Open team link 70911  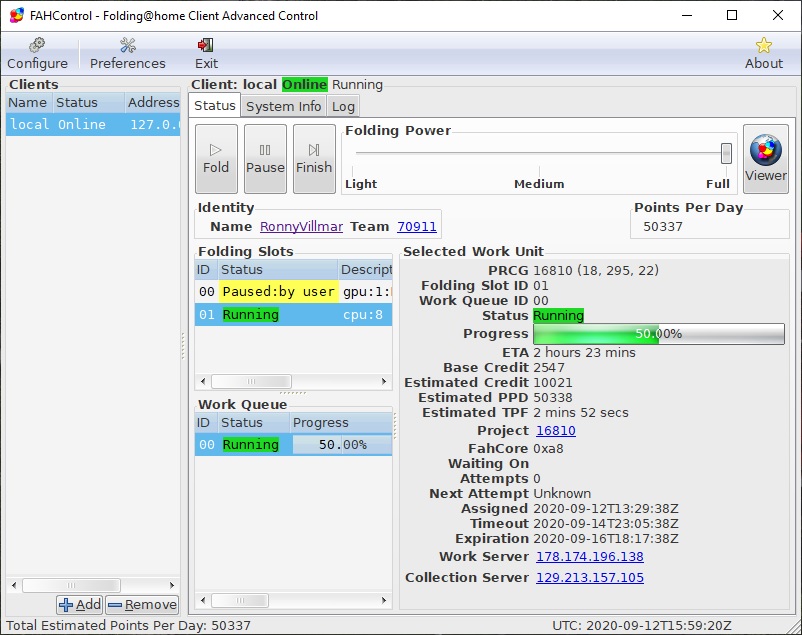click(417, 226)
